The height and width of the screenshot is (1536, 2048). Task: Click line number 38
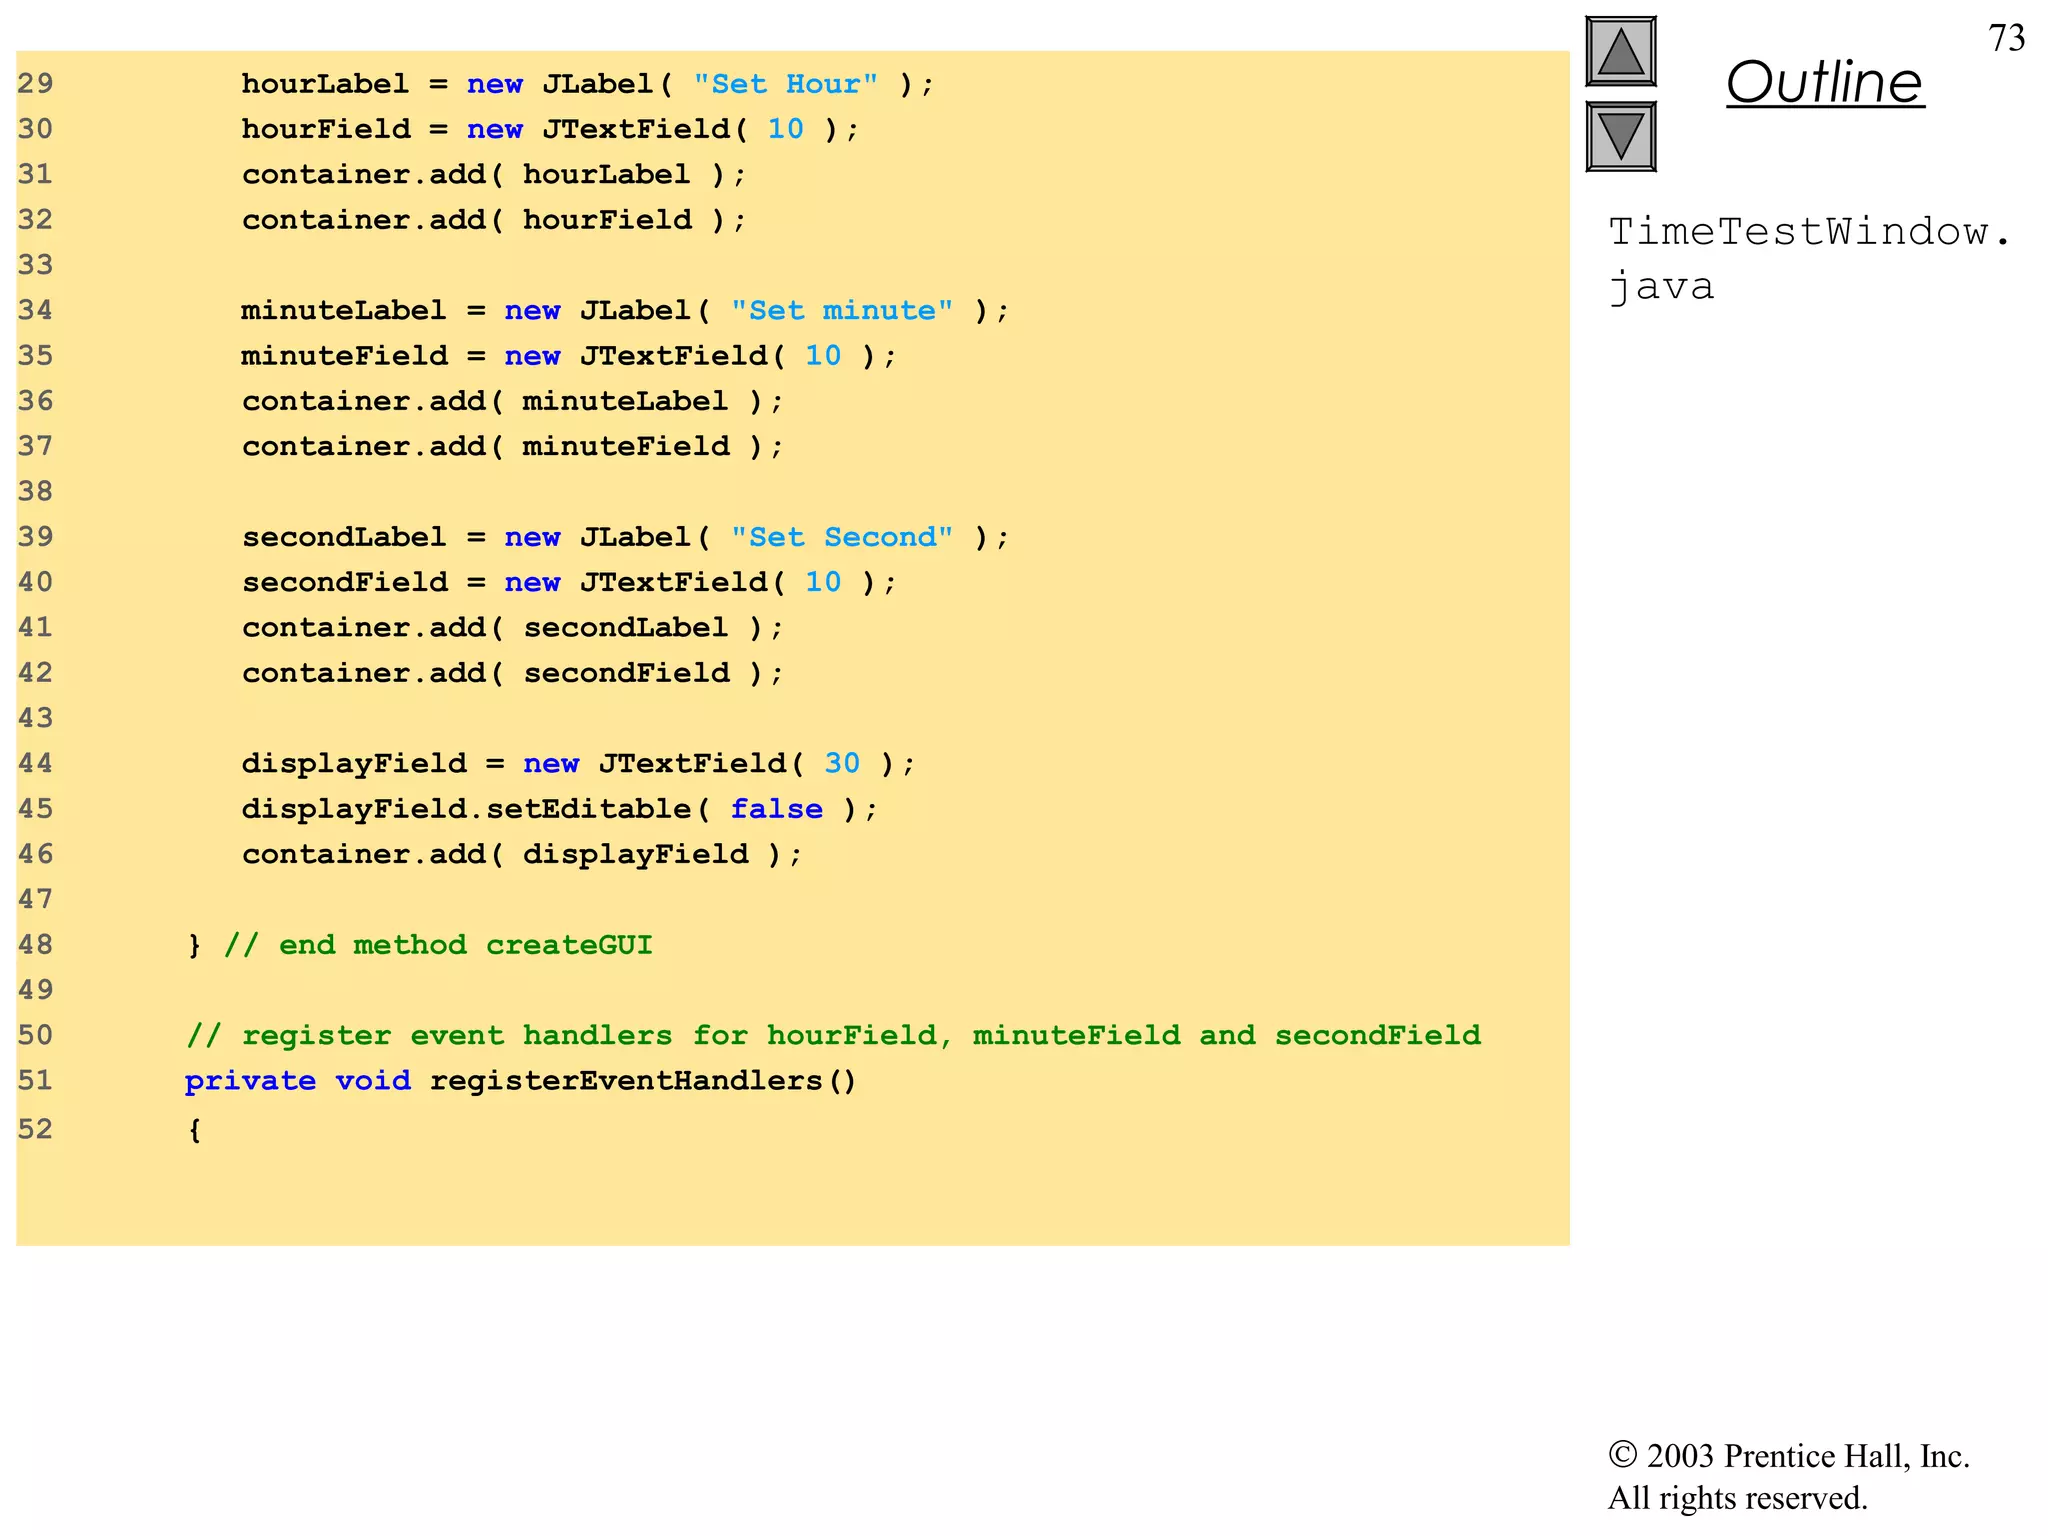(35, 491)
